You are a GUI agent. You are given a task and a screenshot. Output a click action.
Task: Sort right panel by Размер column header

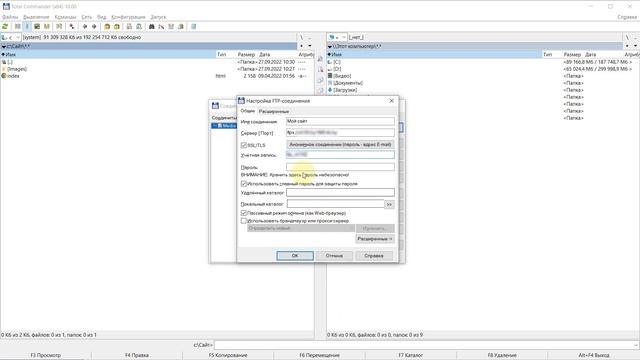coord(572,54)
